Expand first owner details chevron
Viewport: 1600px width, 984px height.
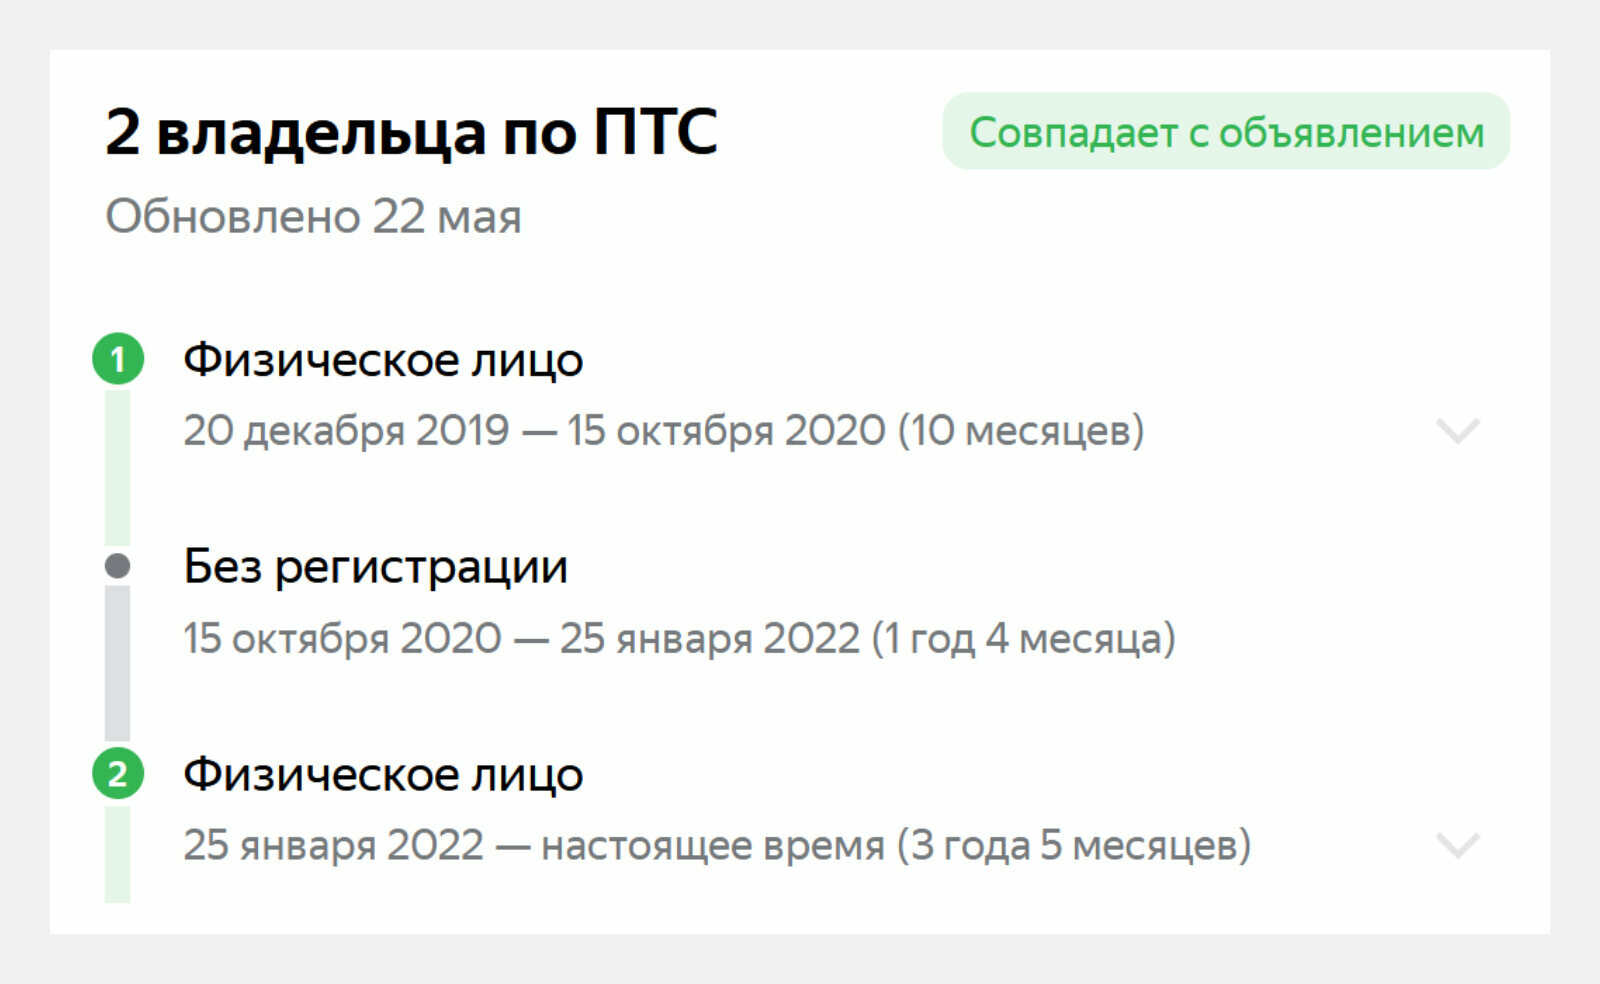click(1457, 431)
